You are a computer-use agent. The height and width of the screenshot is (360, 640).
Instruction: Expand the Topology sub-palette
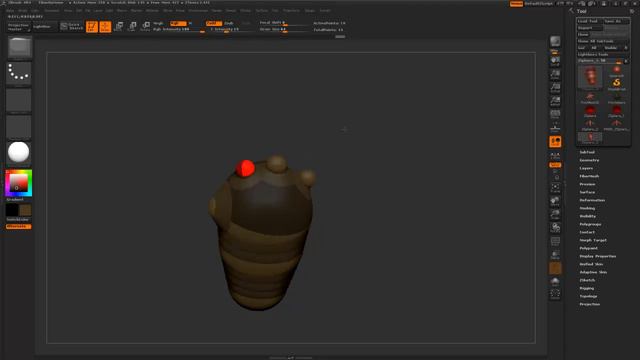[x=589, y=296]
